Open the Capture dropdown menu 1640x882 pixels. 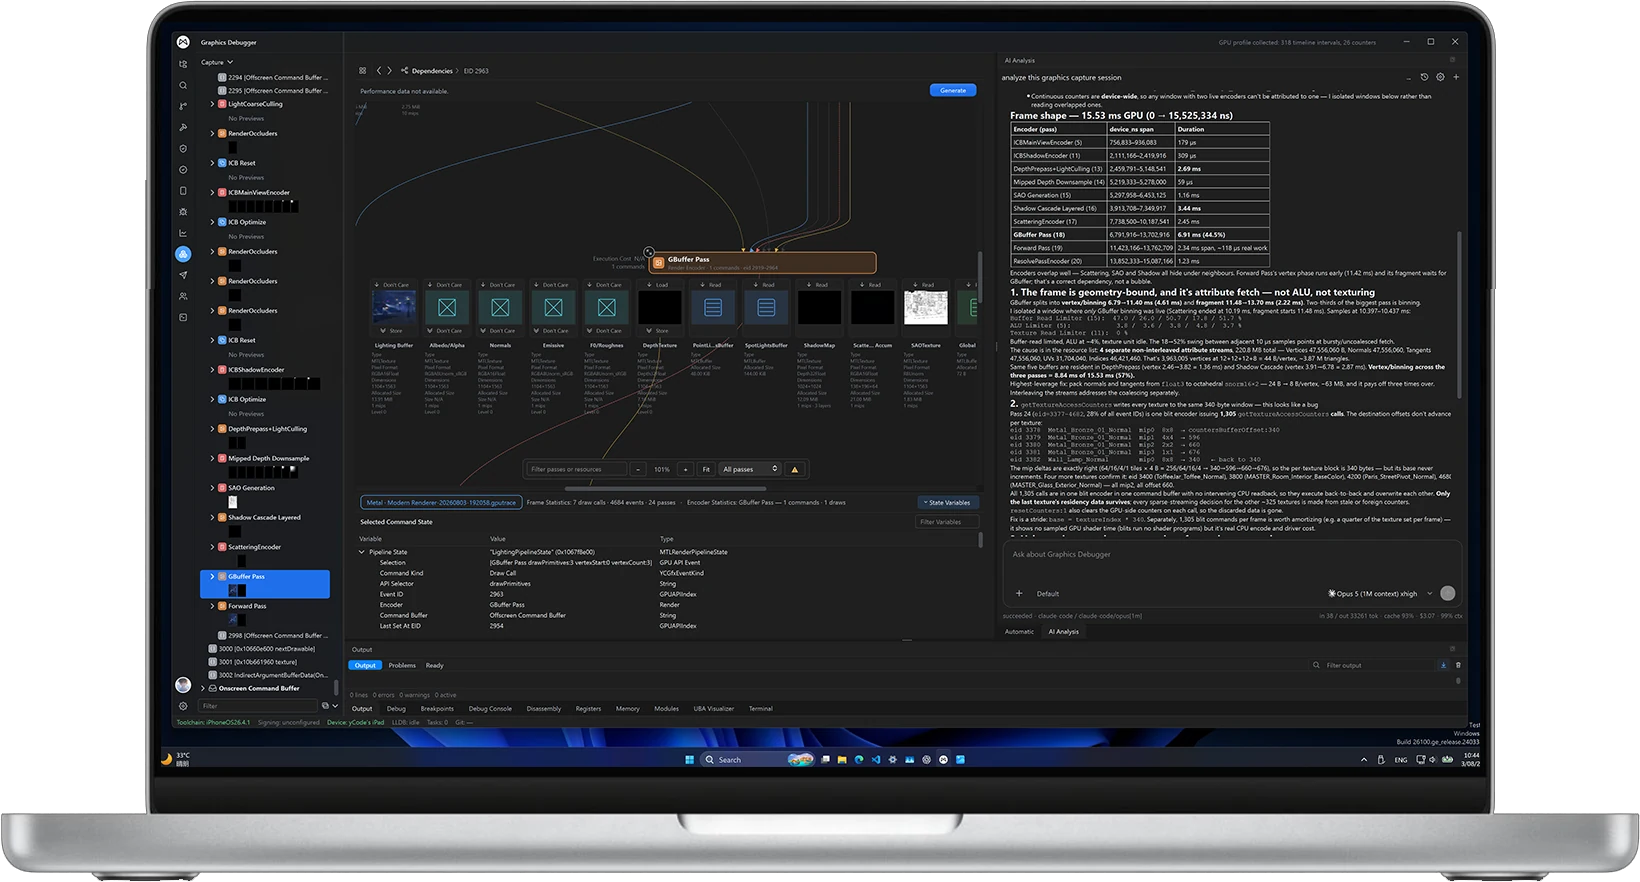point(216,62)
